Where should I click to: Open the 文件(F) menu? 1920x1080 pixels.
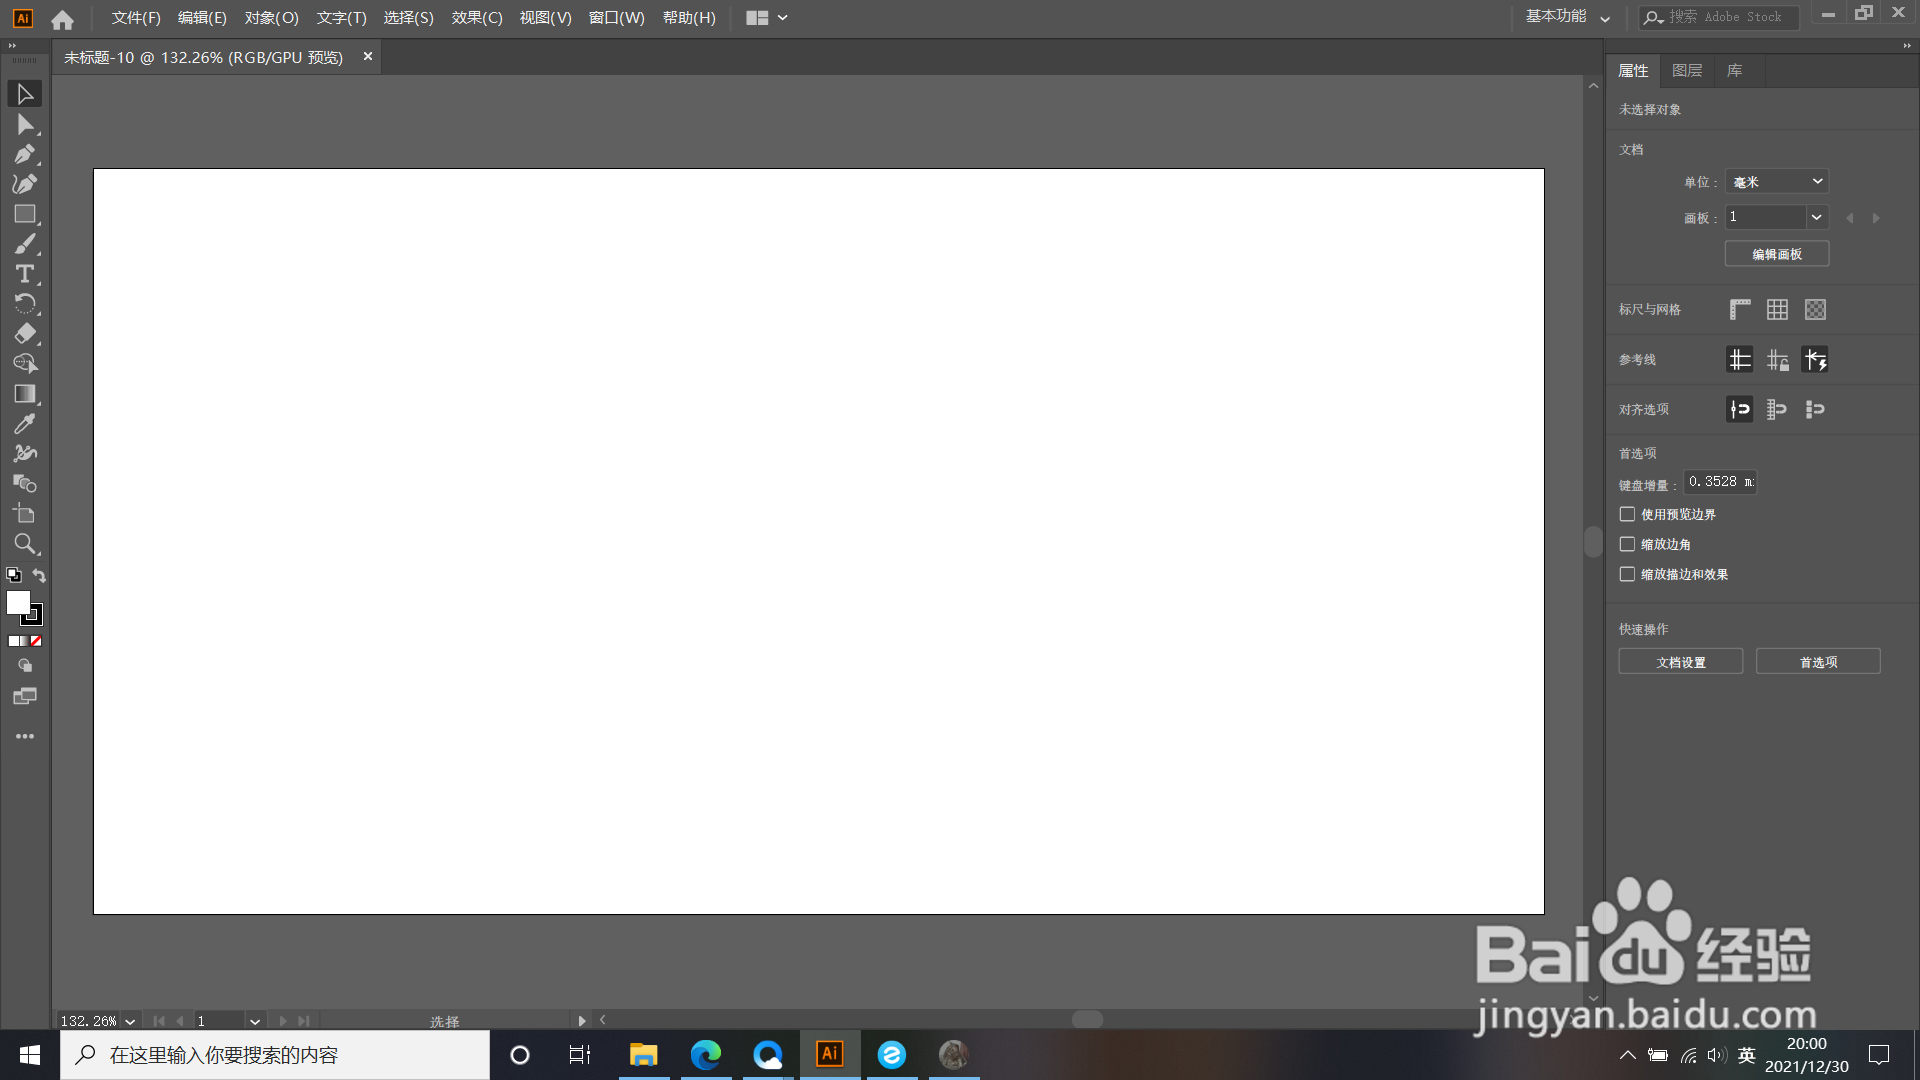tap(136, 17)
